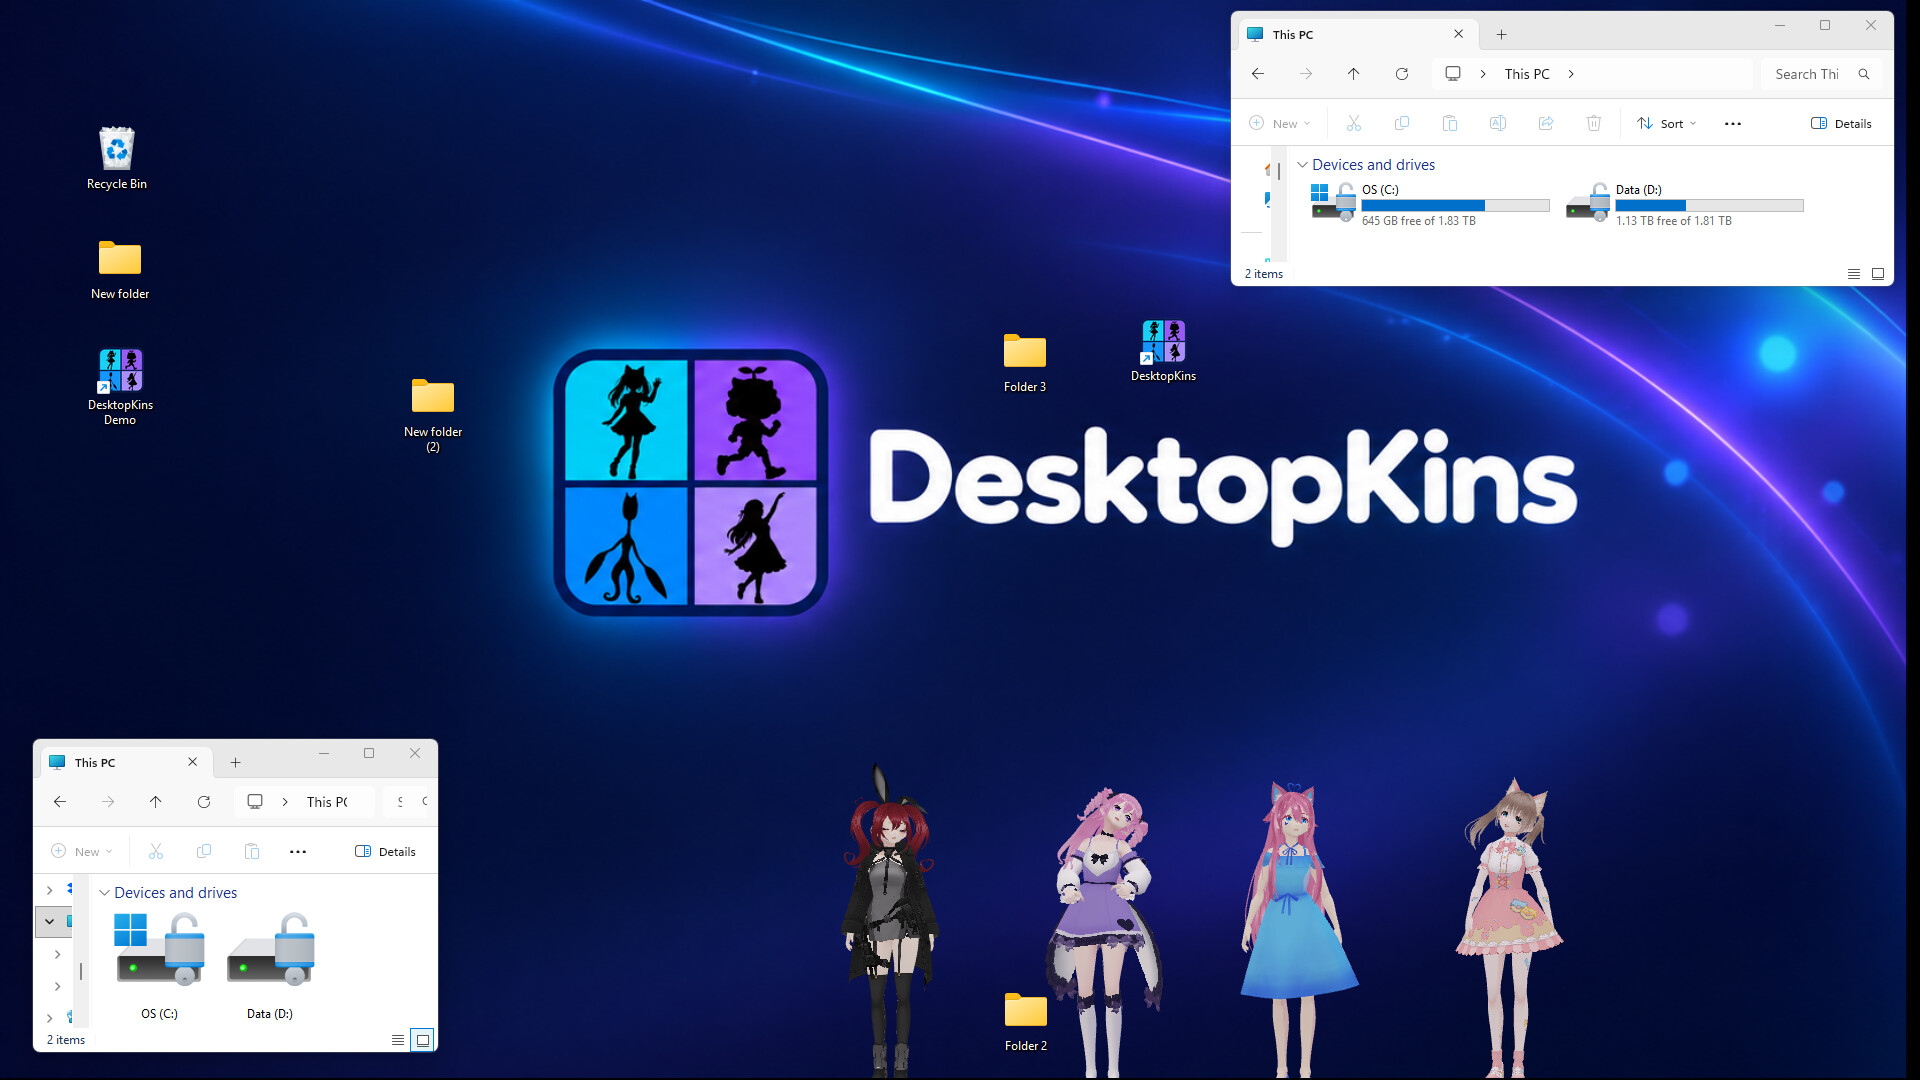1920x1080 pixels.
Task: Open the Recycle Bin desktop icon
Action: [x=117, y=158]
